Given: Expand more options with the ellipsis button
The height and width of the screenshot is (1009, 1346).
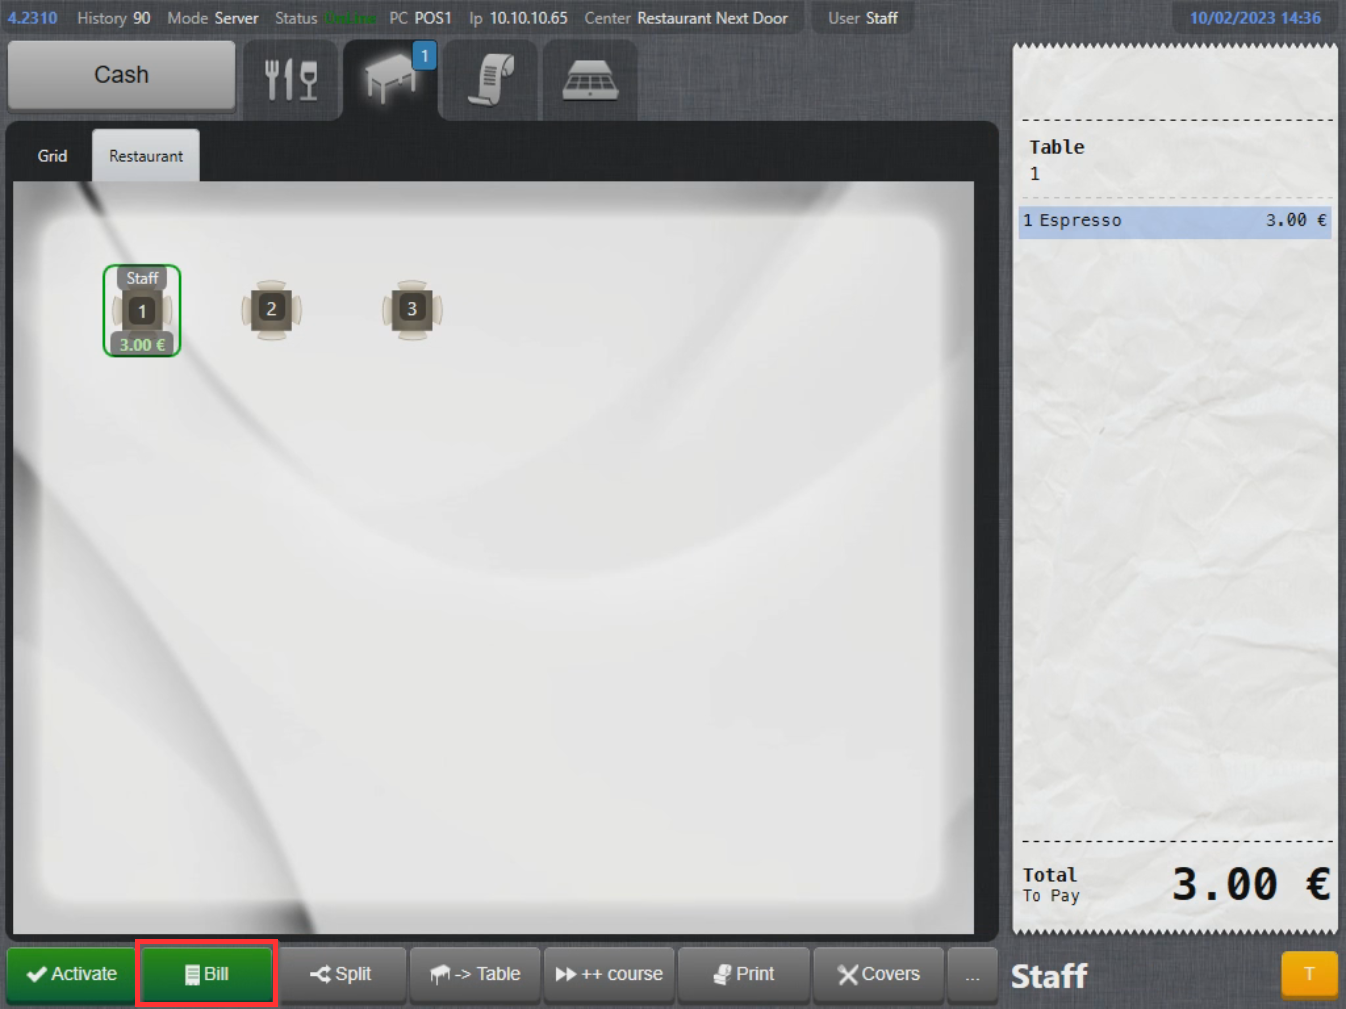Looking at the screenshot, I should tap(972, 974).
